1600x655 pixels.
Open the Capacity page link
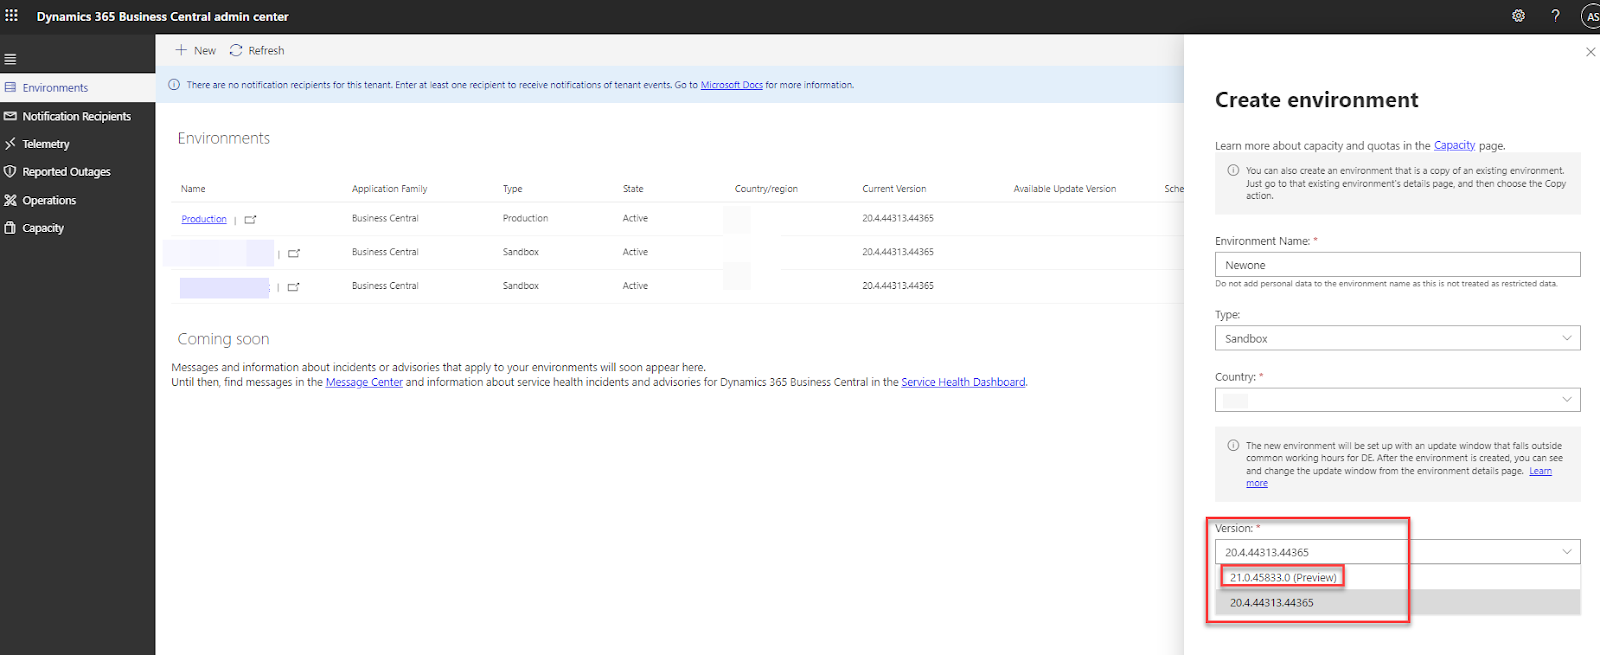1454,145
